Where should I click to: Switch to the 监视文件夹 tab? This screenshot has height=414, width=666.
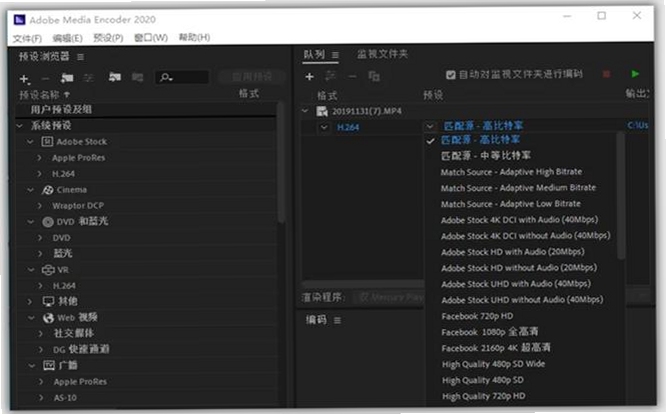point(382,54)
